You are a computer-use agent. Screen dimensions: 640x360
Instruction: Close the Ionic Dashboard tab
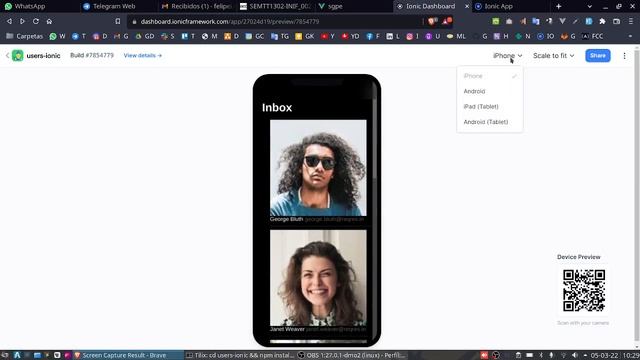coord(467,6)
